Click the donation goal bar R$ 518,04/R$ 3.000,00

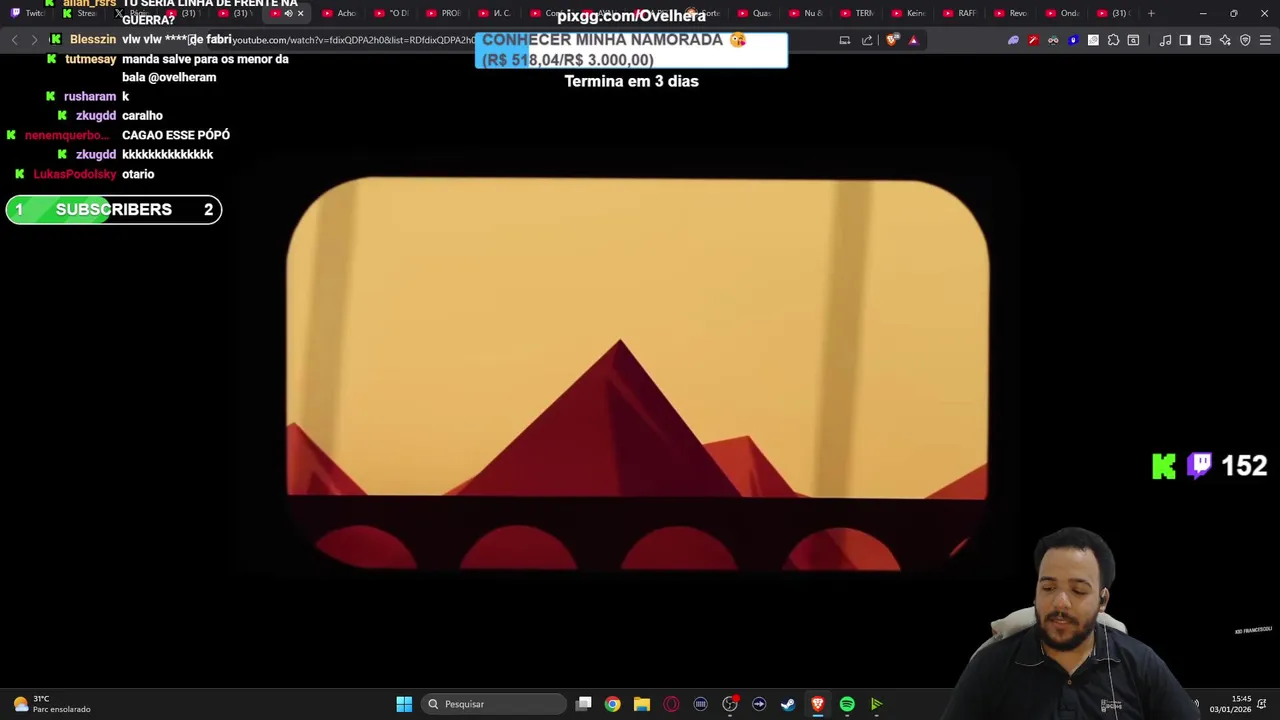[x=631, y=50]
